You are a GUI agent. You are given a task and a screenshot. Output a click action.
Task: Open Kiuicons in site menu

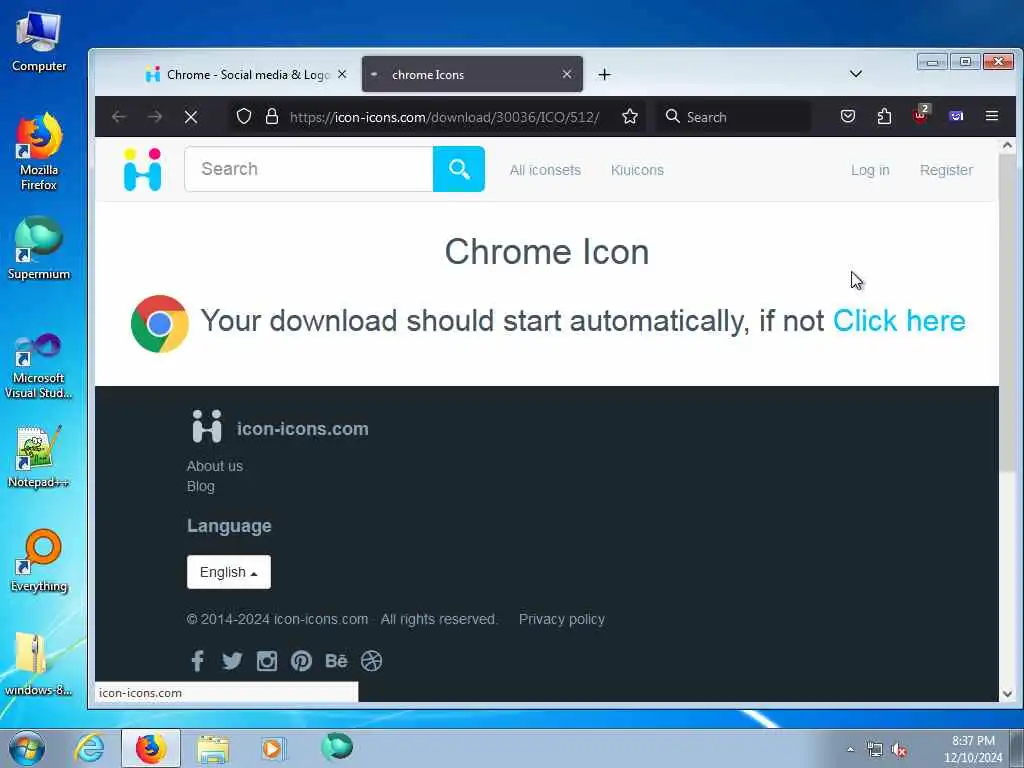[637, 170]
